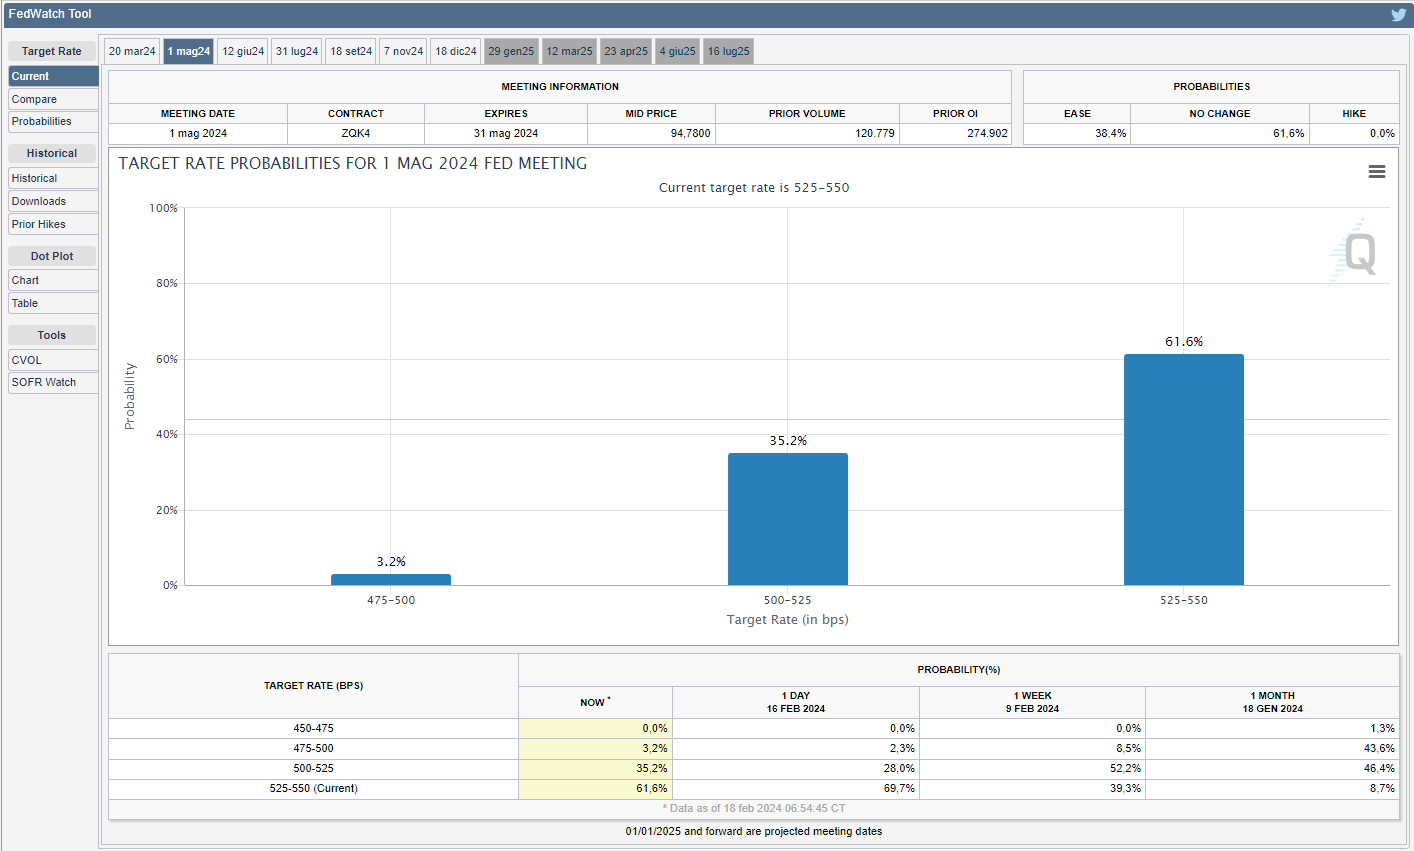Image resolution: width=1414 pixels, height=851 pixels.
Task: Open the Downloads section
Action: pyautogui.click(x=53, y=201)
